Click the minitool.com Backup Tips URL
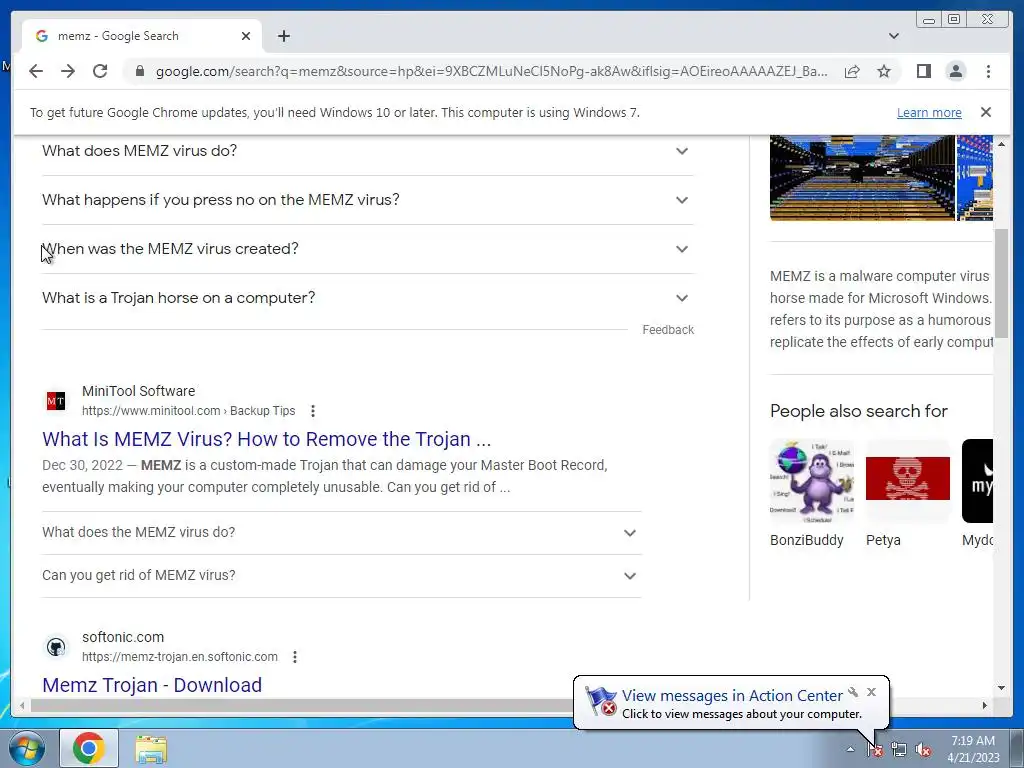Screen dimensions: 1024x768 pos(188,411)
